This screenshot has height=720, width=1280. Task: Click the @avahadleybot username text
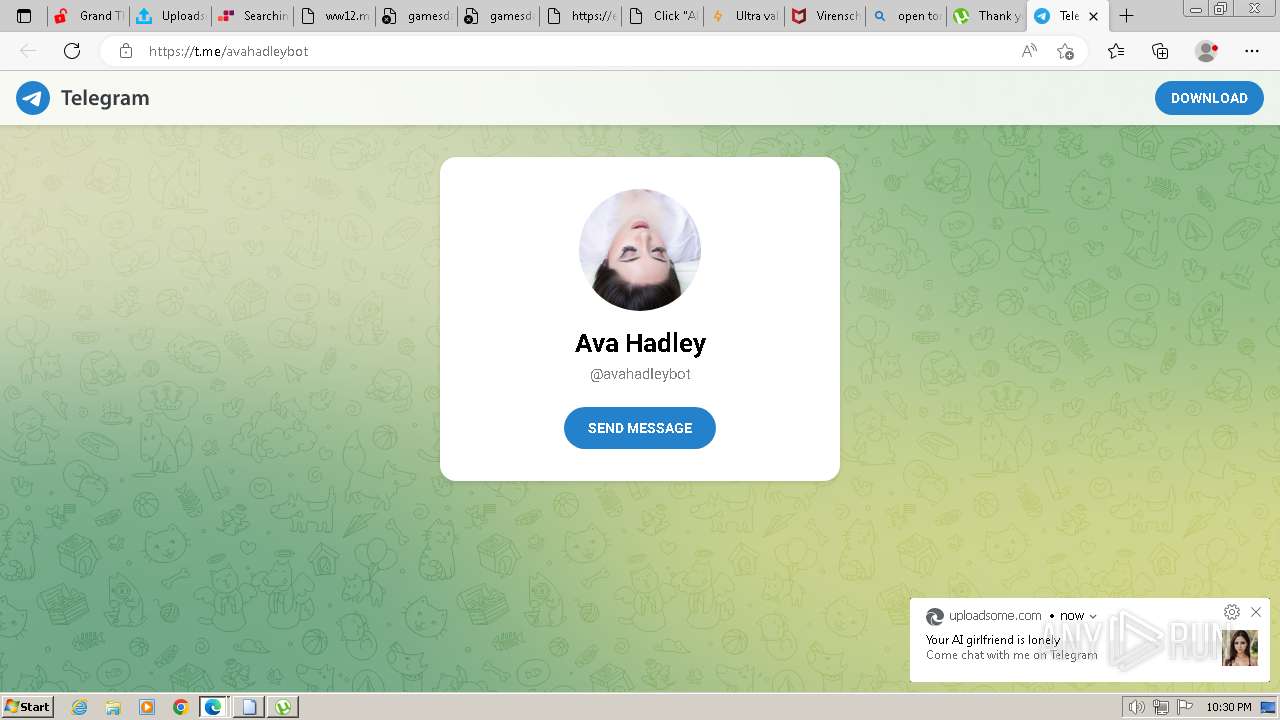pos(640,374)
